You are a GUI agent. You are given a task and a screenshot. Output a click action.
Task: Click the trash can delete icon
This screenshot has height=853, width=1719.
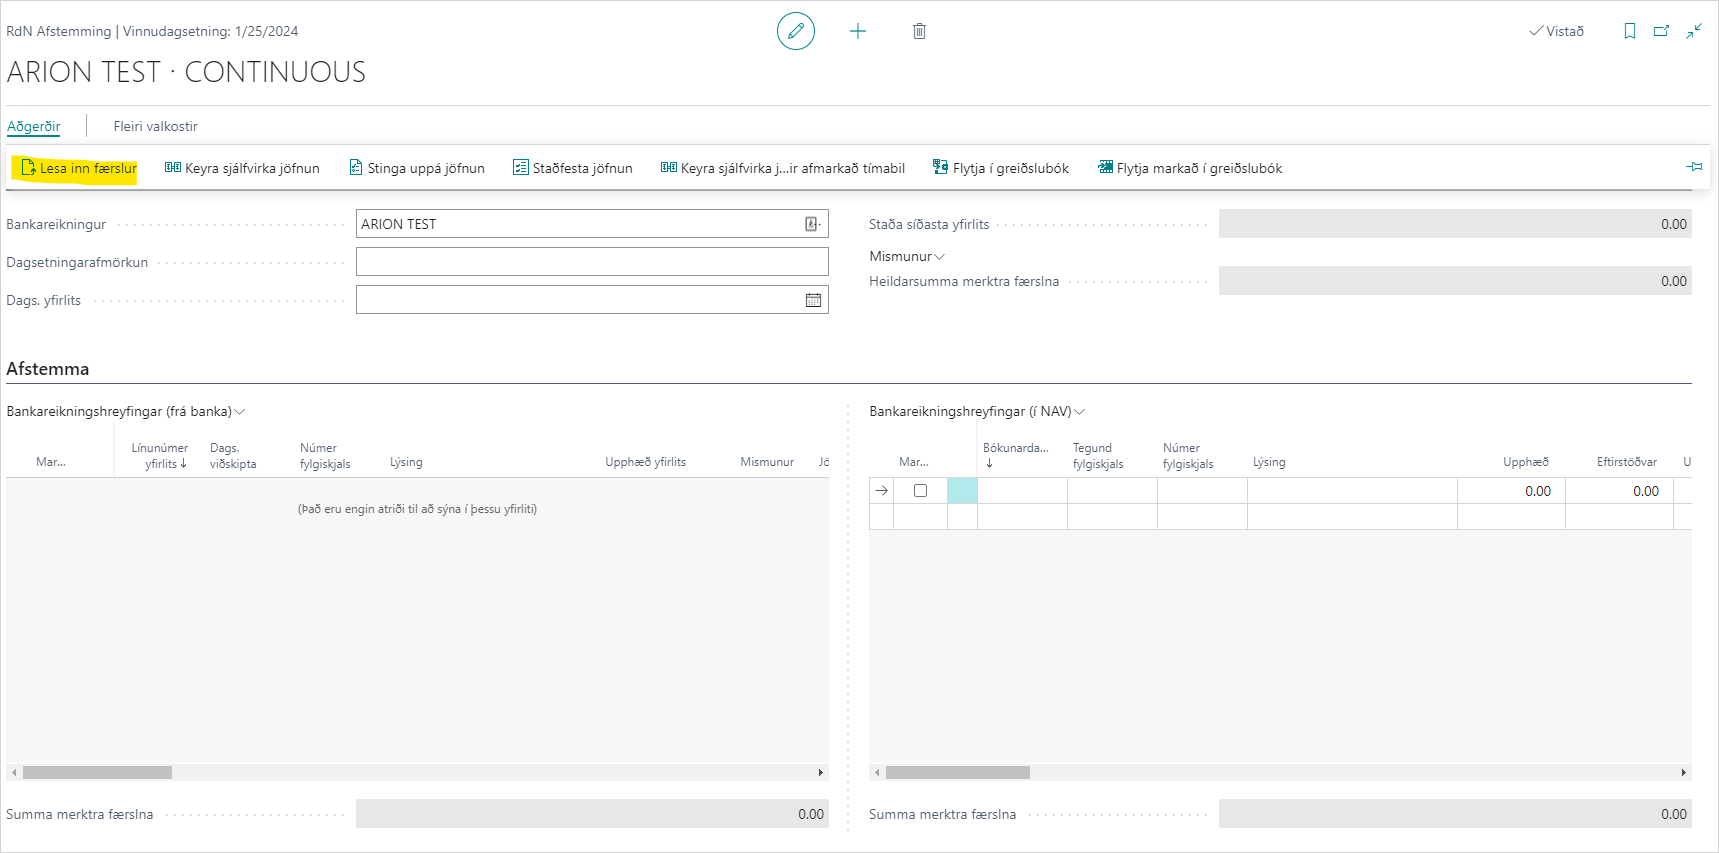click(919, 31)
